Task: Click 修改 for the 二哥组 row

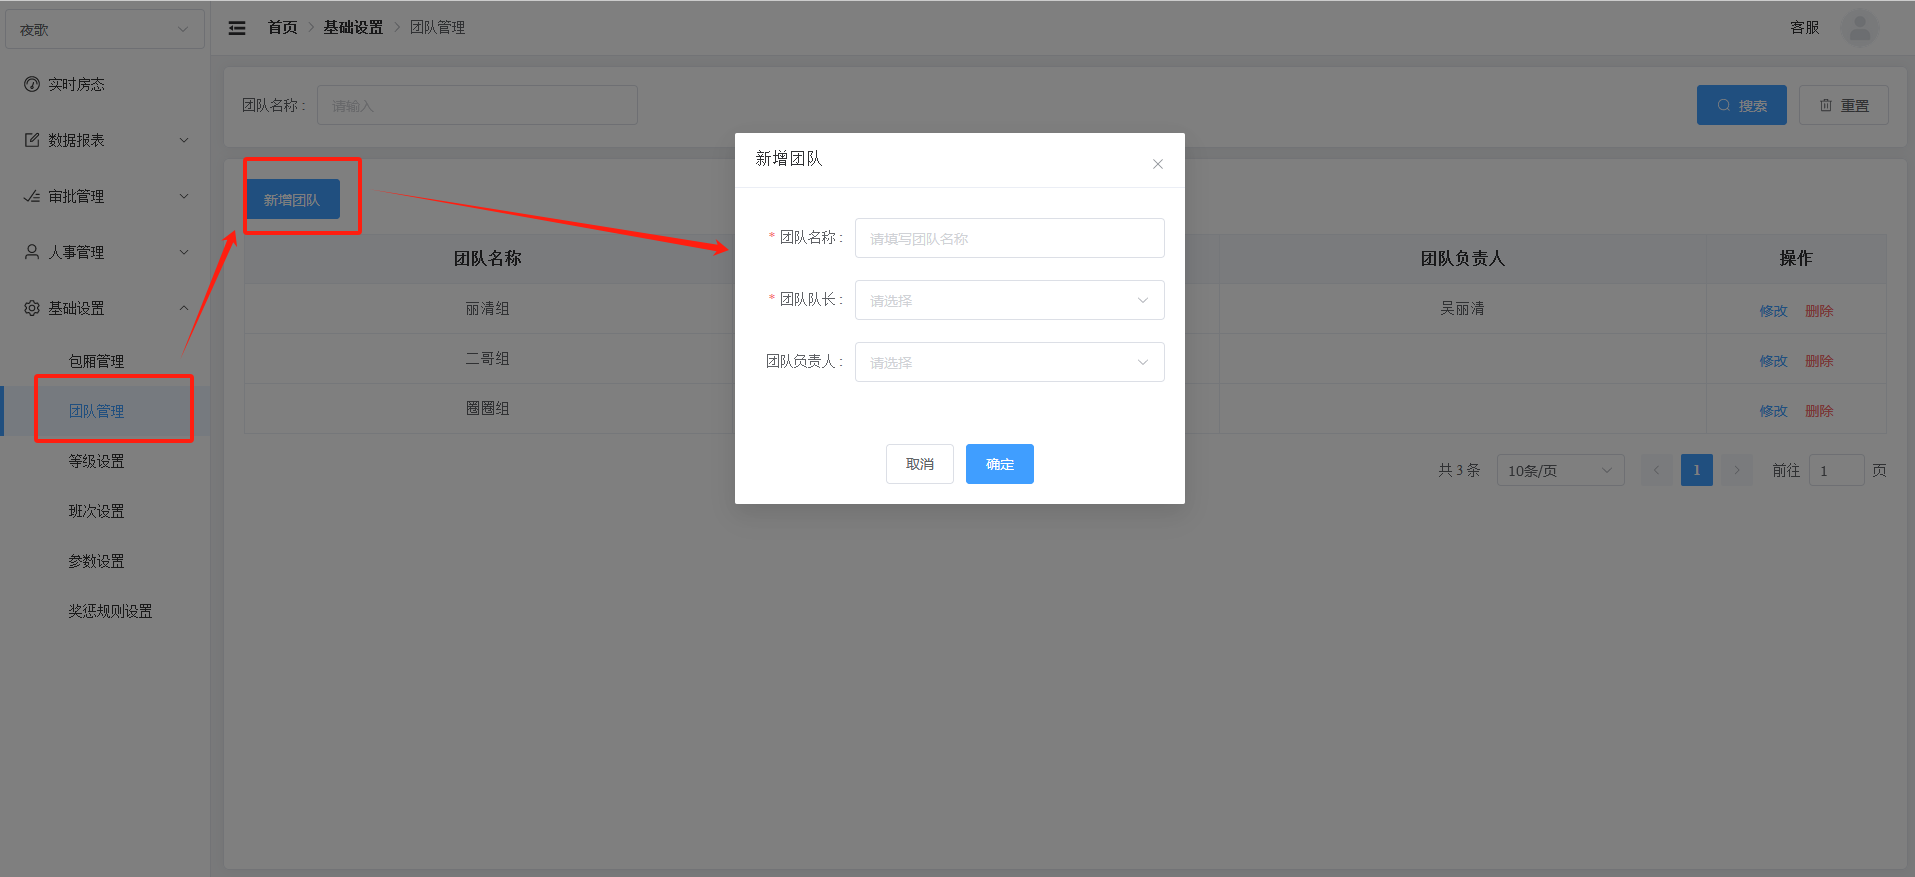Action: click(x=1773, y=361)
